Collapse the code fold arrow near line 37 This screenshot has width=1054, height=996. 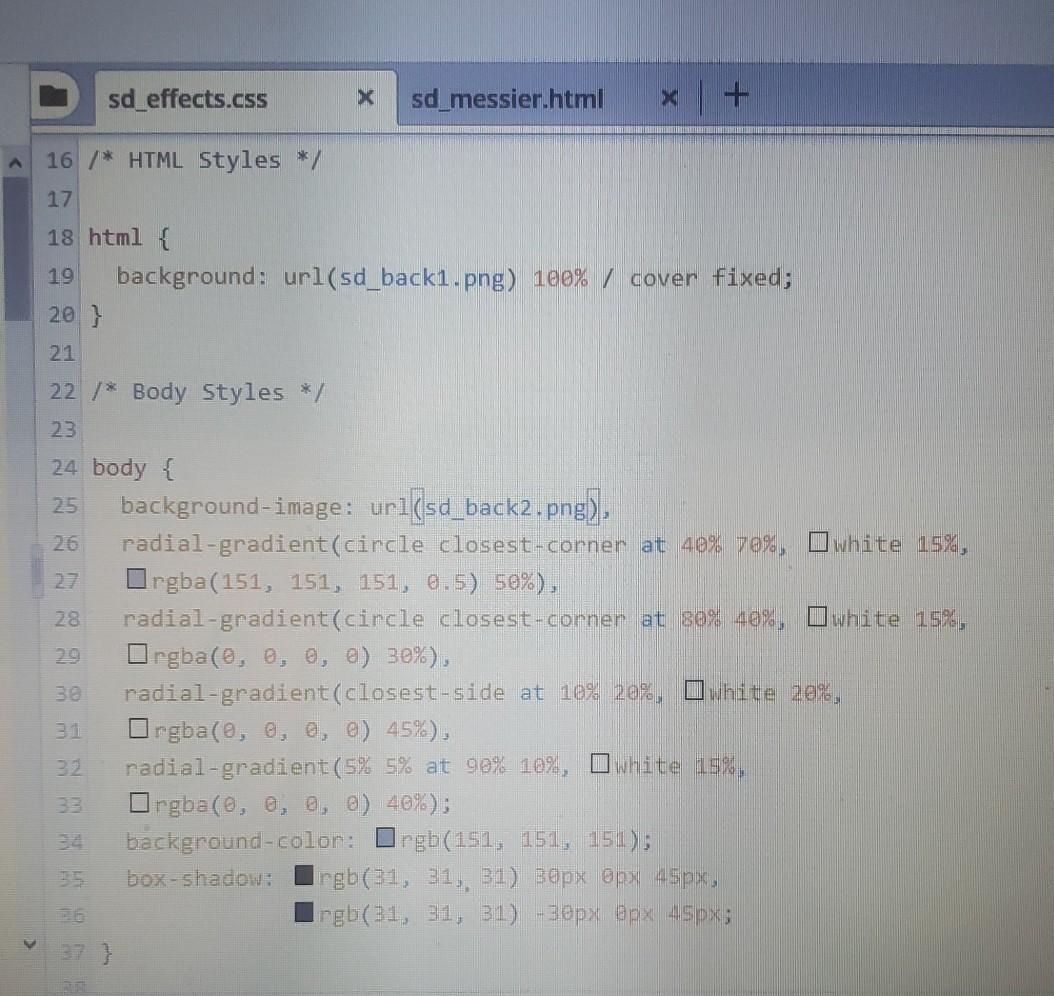tap(30, 943)
